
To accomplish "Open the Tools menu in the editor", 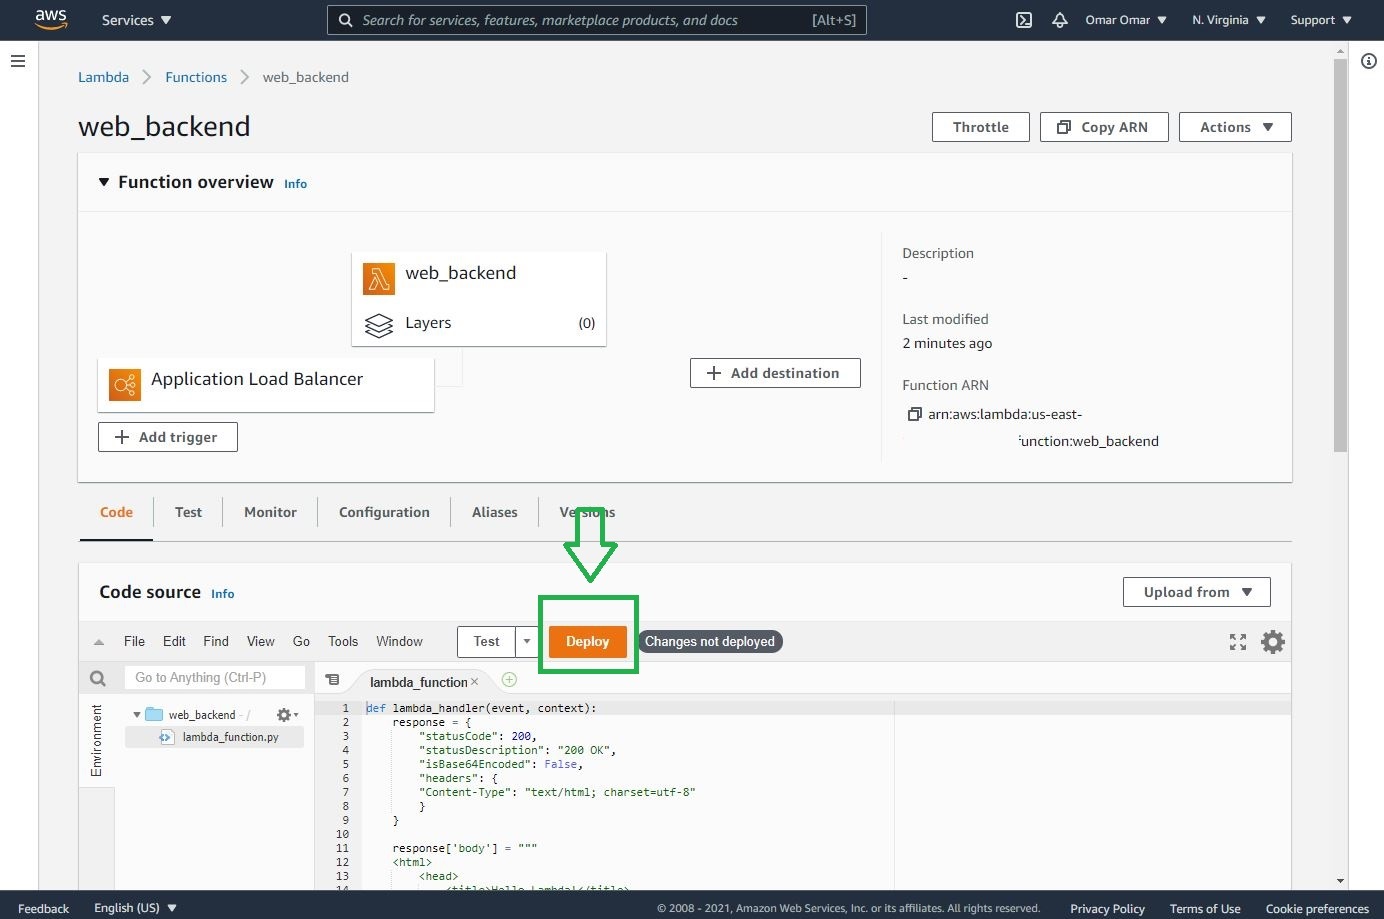I will click(343, 642).
